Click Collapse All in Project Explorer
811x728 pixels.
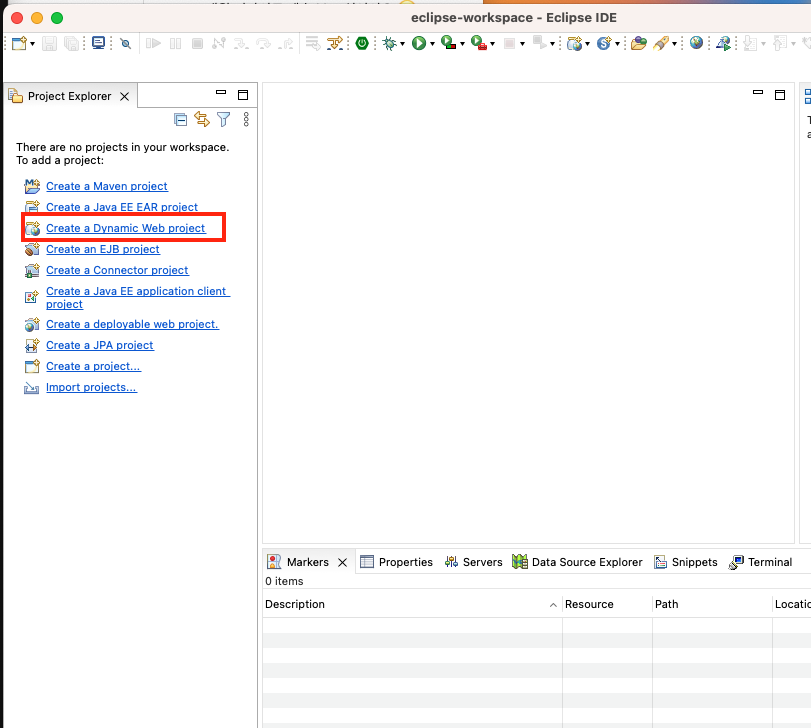181,120
